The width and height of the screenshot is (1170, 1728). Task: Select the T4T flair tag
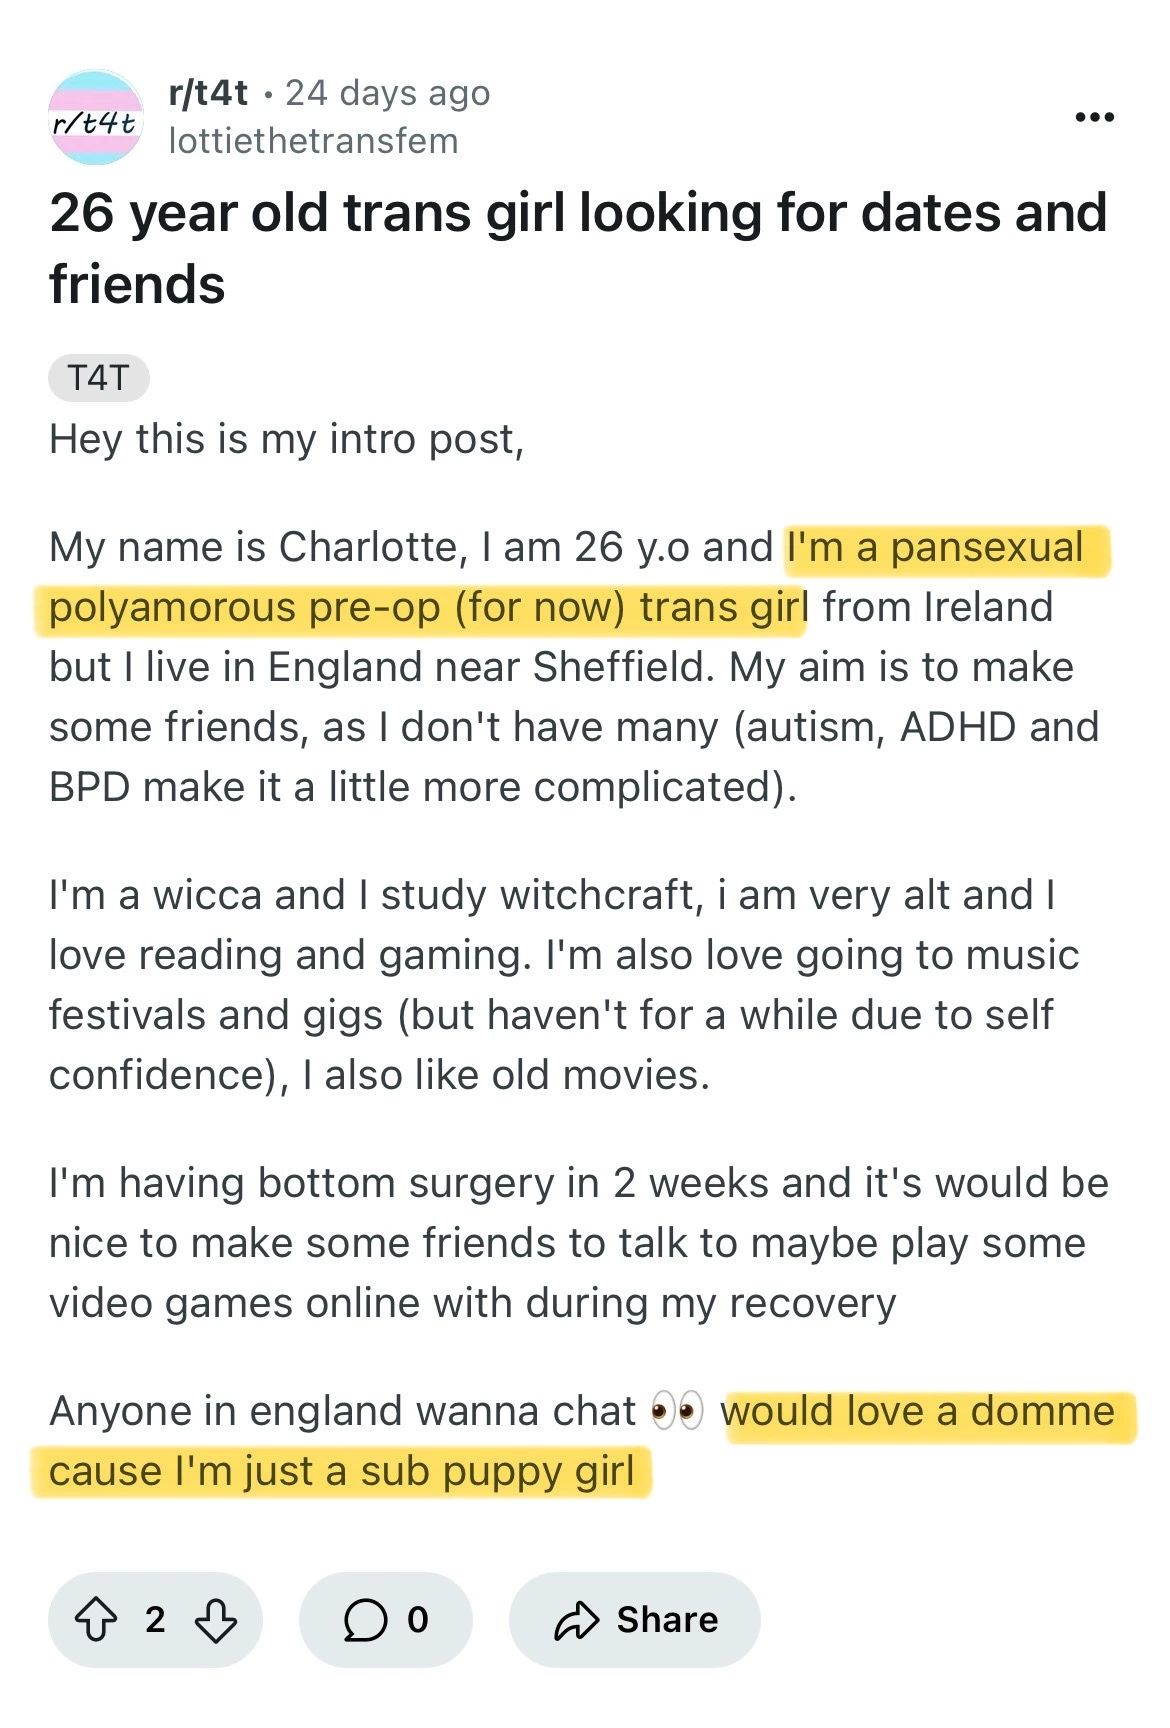tap(98, 378)
